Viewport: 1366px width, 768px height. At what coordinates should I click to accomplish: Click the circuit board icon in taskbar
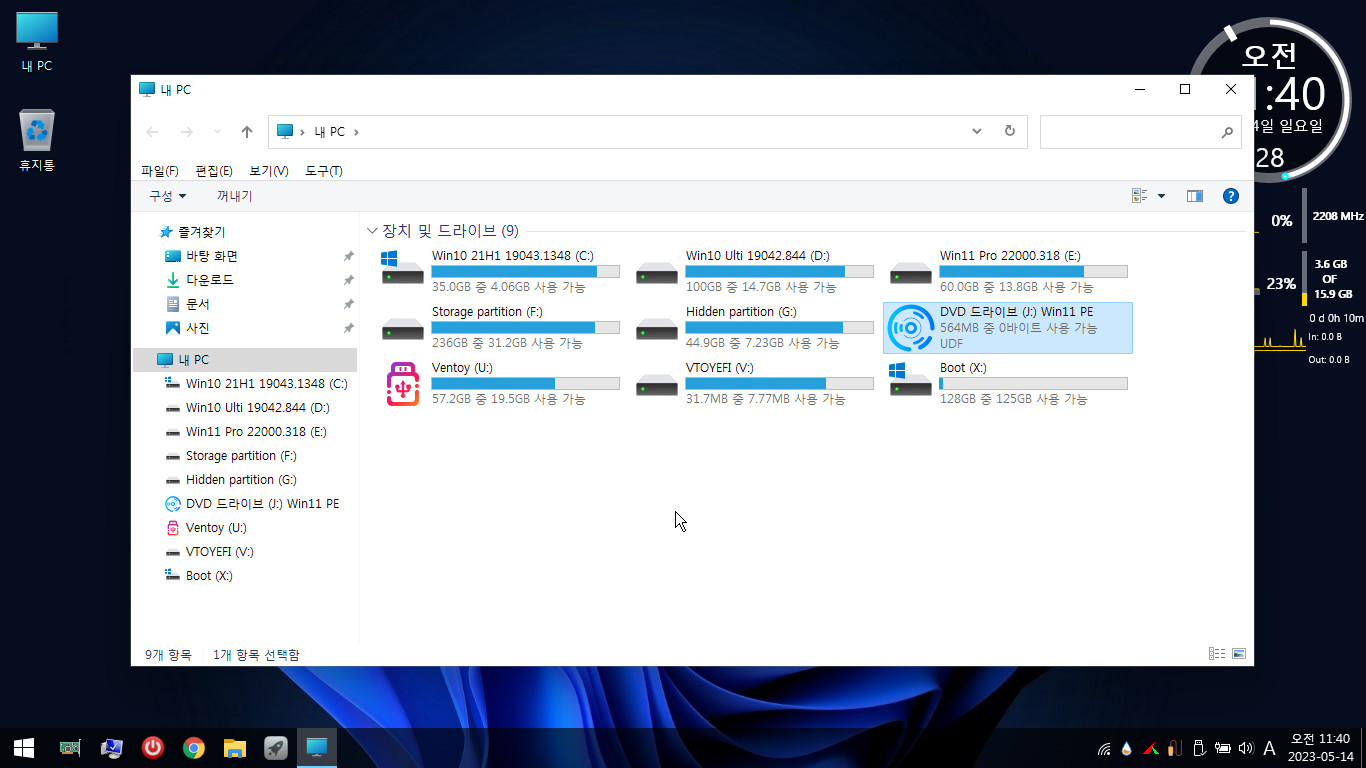coord(70,747)
